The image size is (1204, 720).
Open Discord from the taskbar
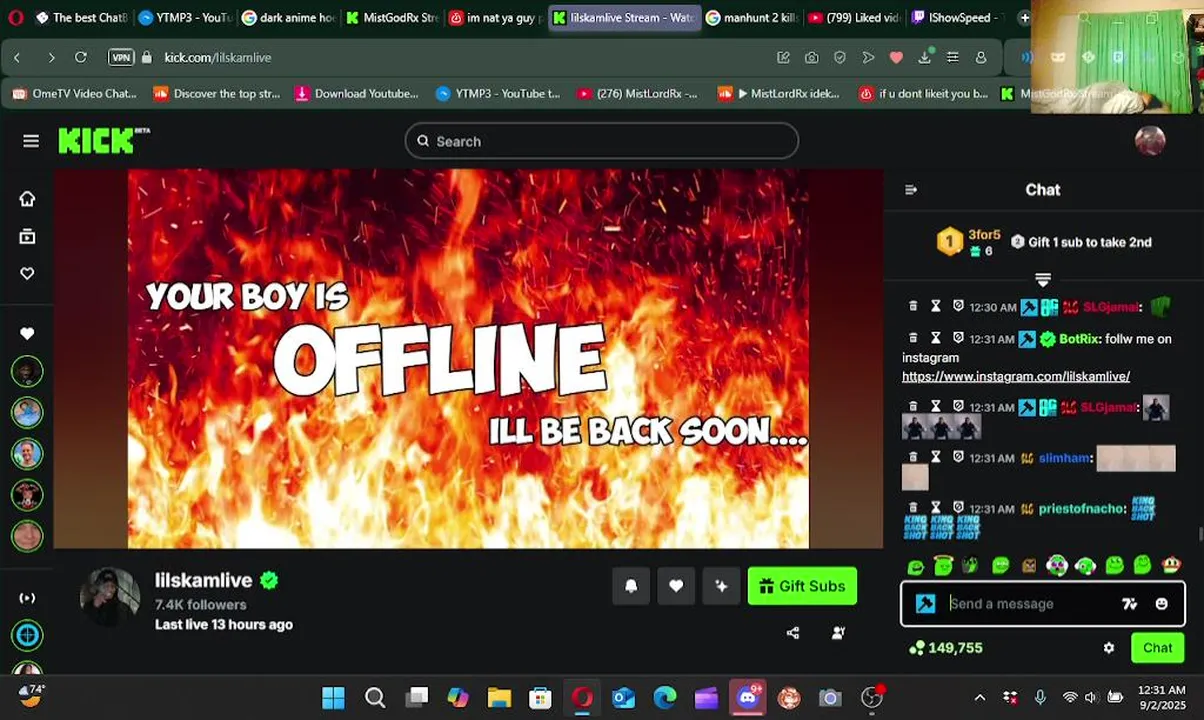pos(747,698)
